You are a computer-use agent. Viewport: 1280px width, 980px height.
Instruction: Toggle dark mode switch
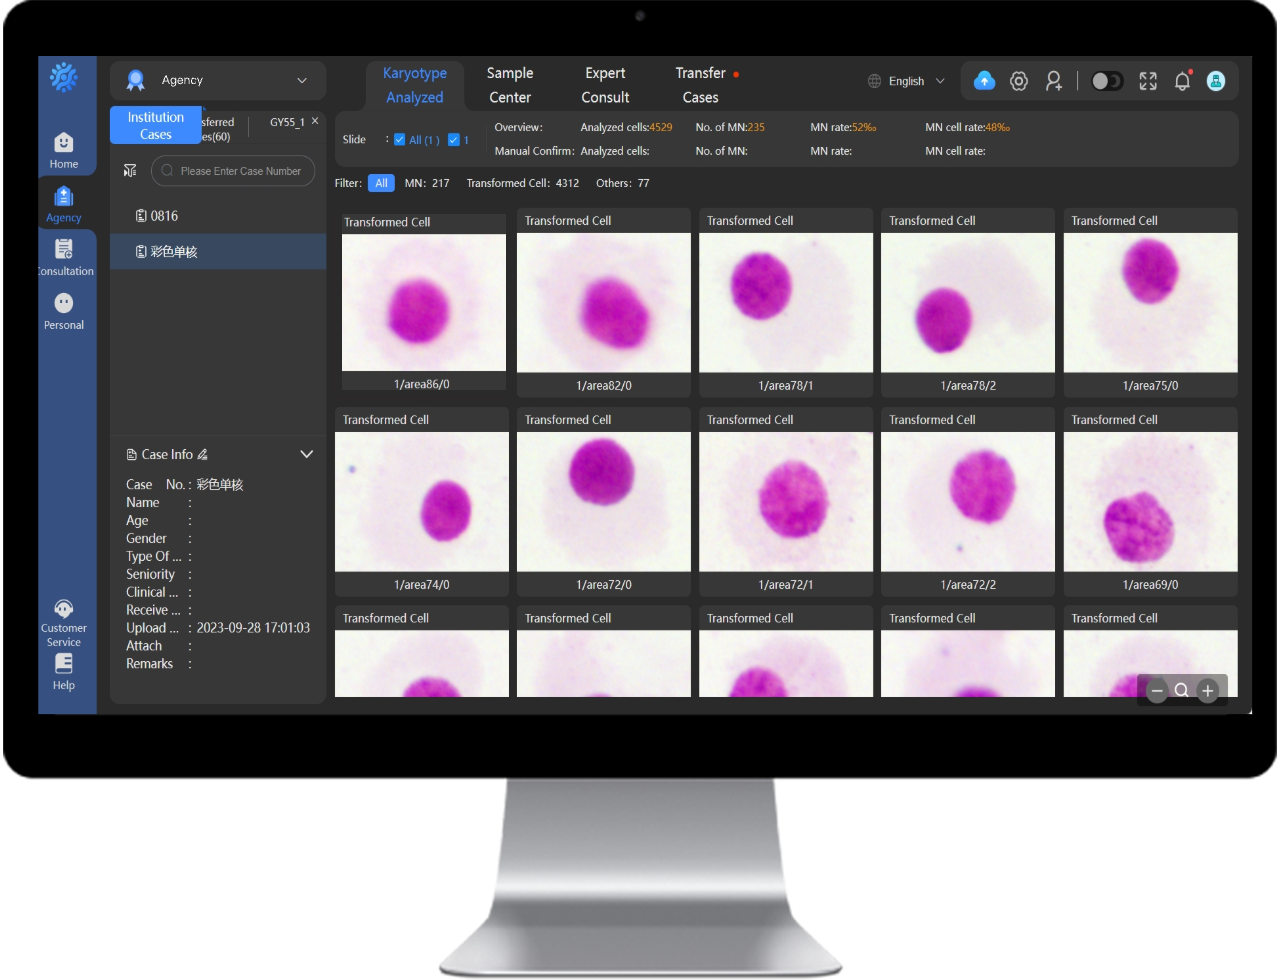1106,81
